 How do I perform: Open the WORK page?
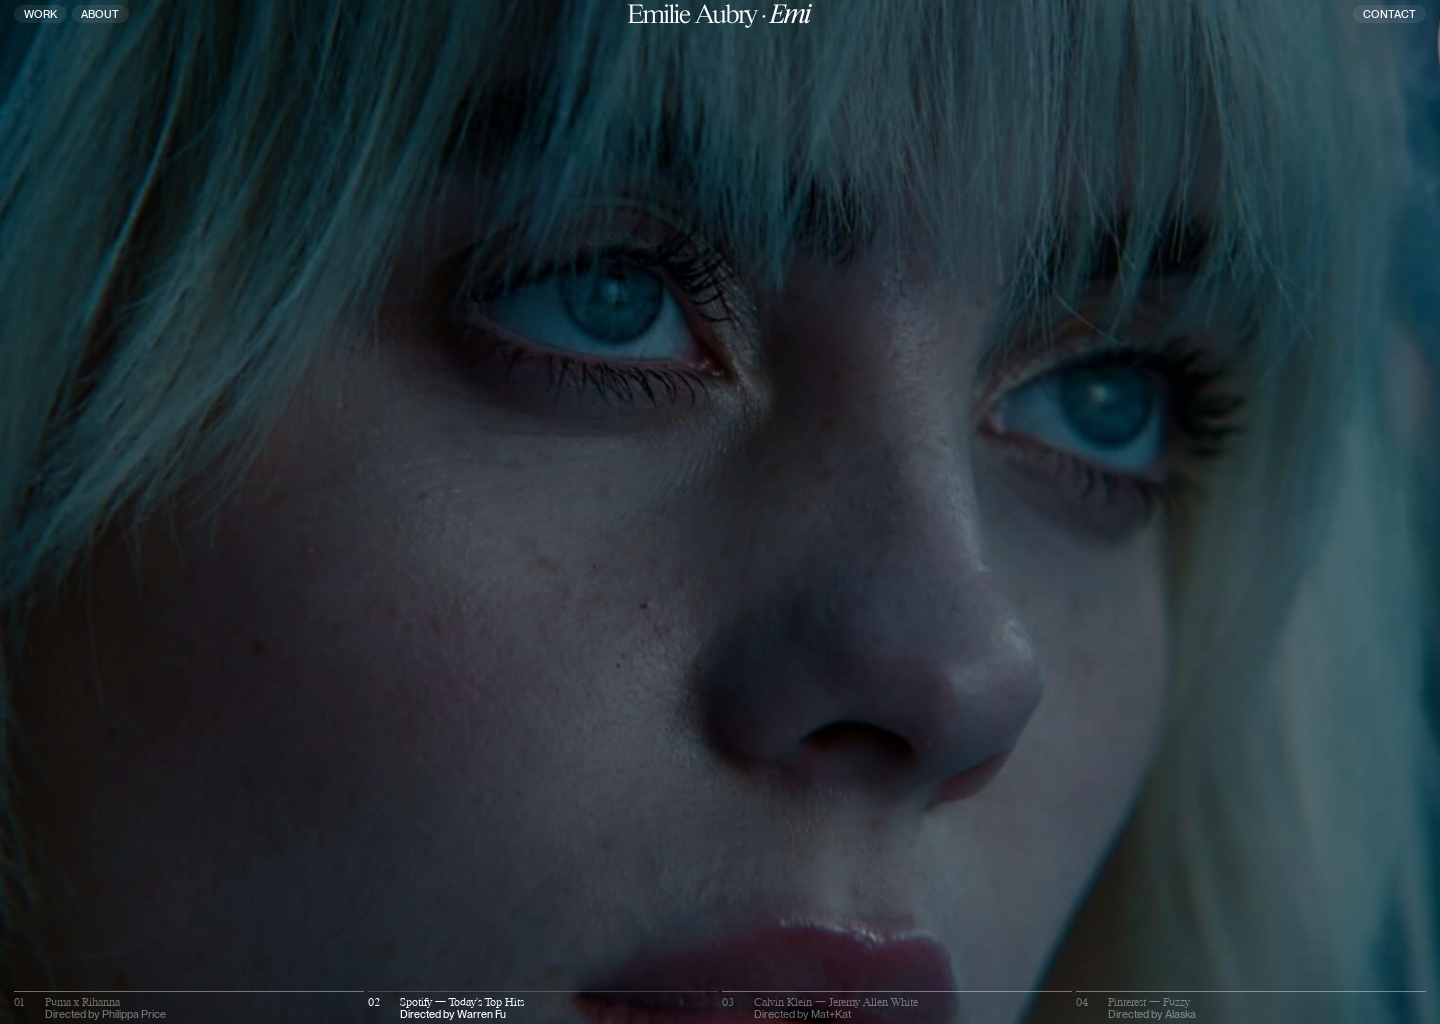41,14
